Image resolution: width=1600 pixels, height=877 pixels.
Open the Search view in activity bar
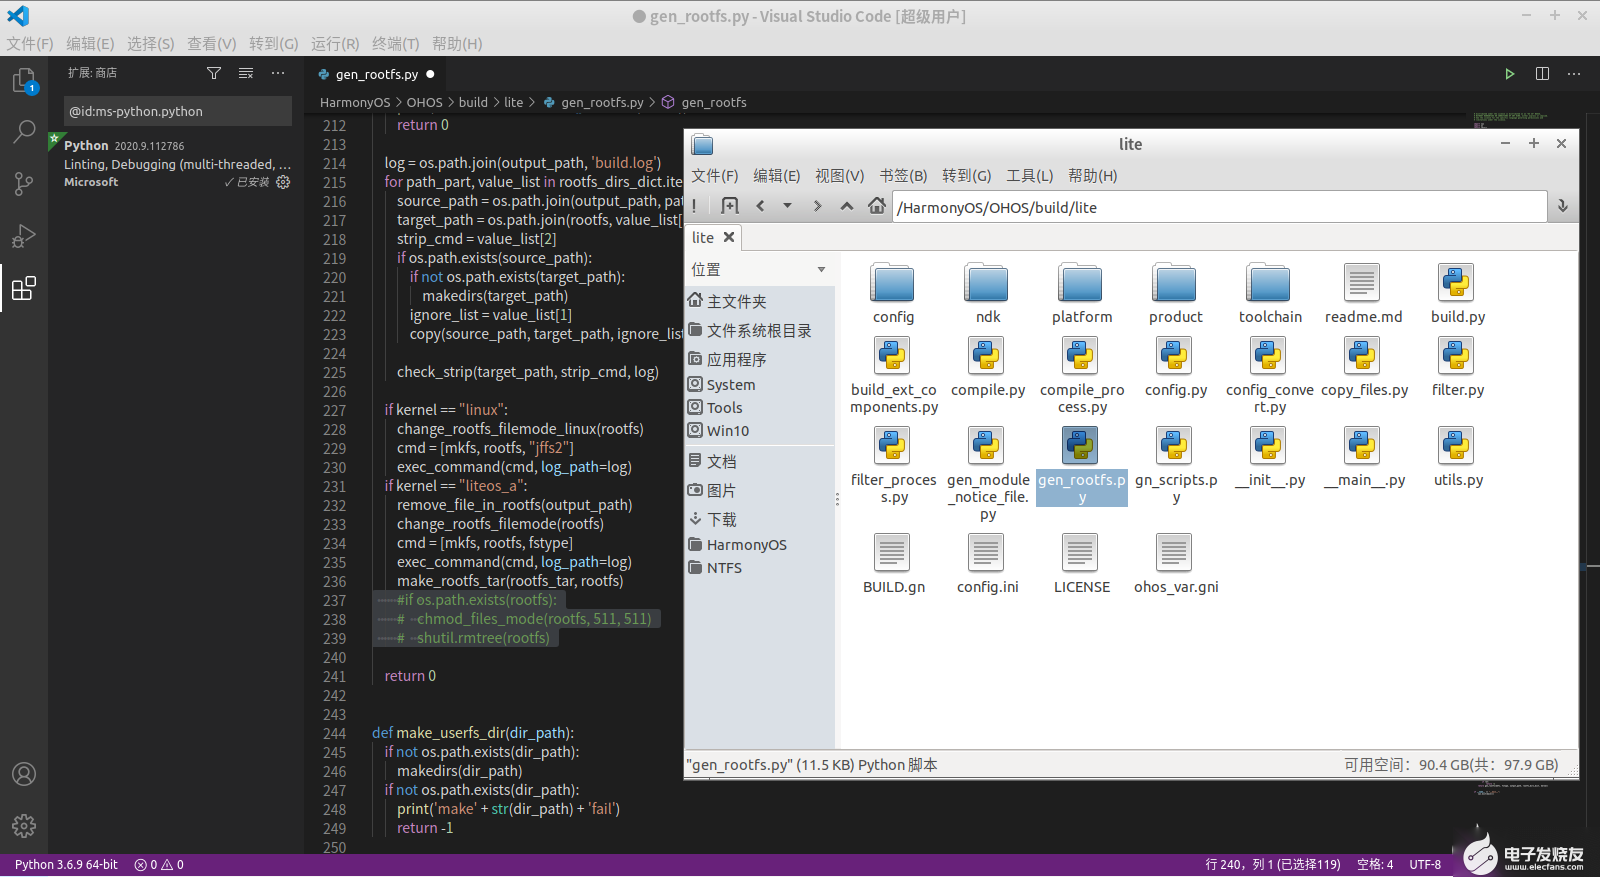click(24, 132)
